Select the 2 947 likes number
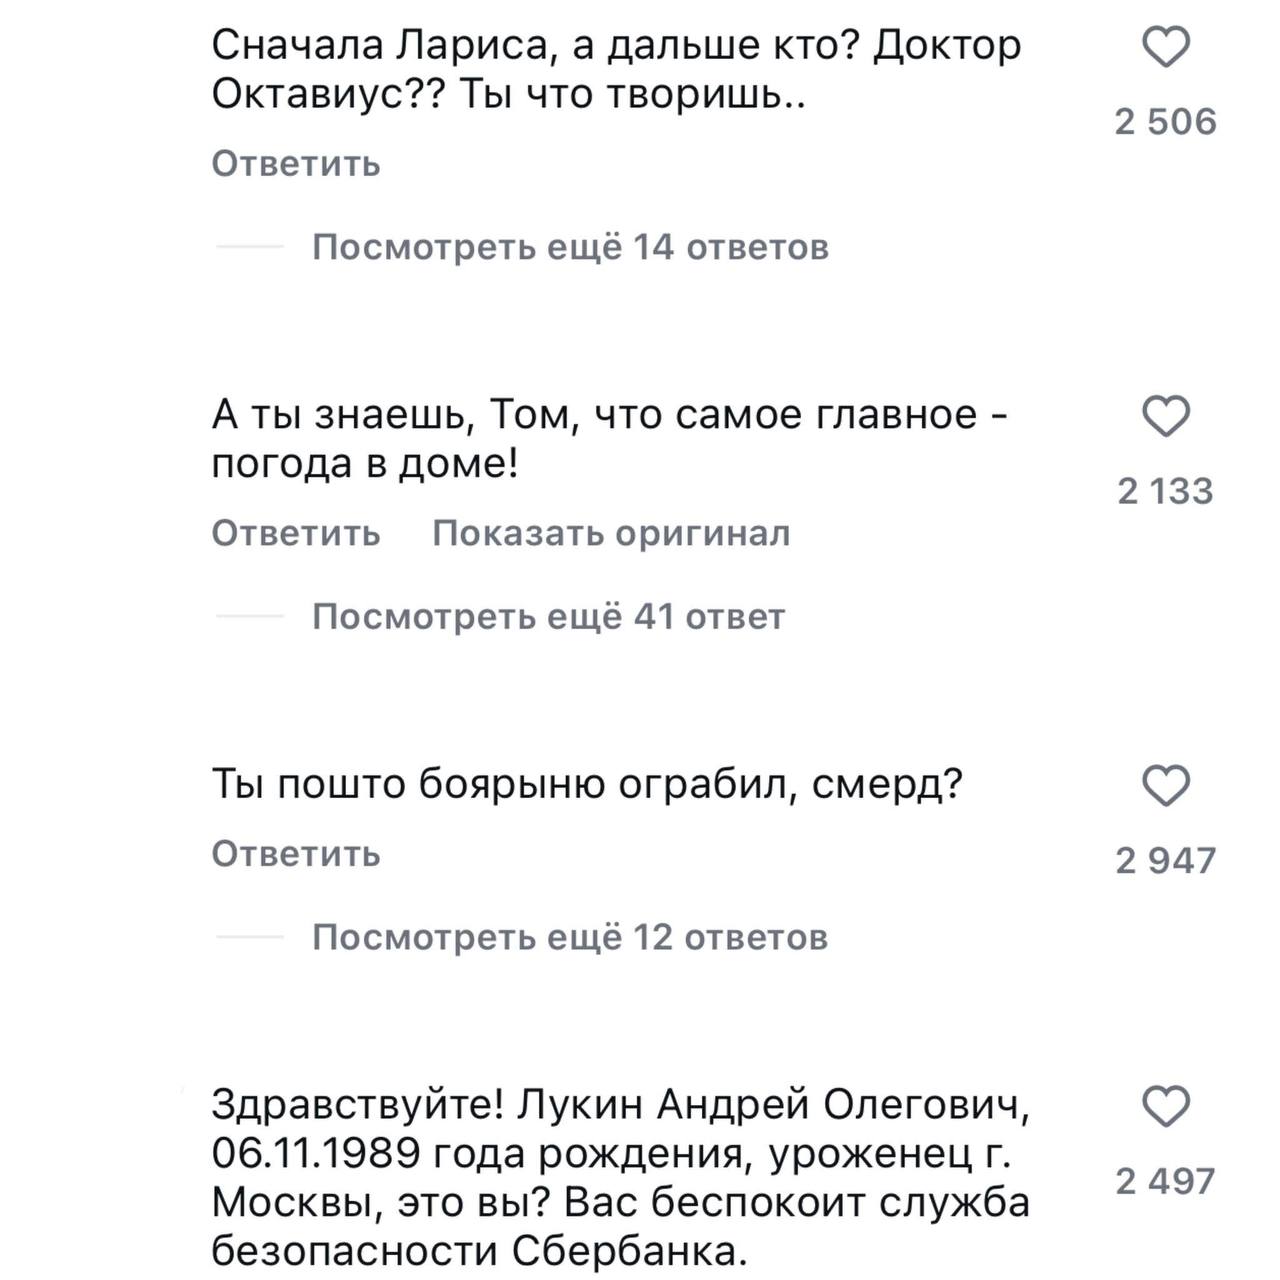 coord(1166,860)
